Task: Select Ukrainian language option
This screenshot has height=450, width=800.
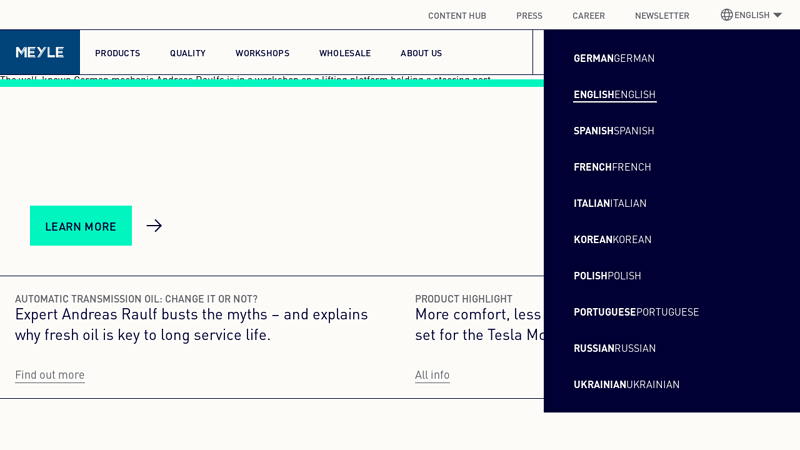Action: pos(626,384)
